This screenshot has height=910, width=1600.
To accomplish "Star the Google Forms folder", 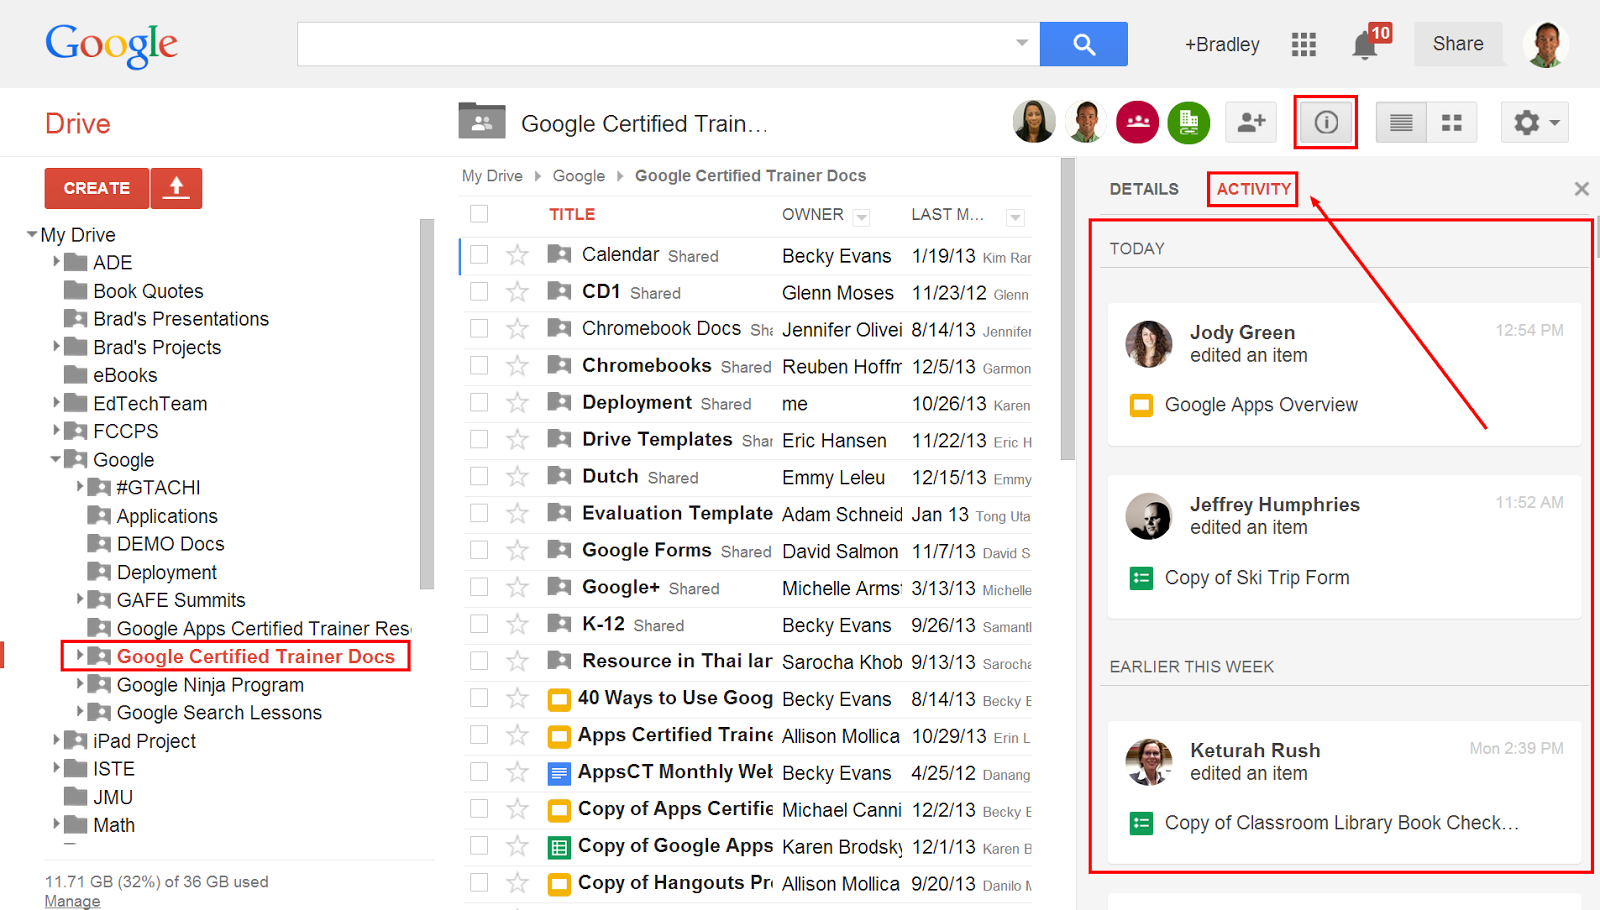I will click(517, 551).
